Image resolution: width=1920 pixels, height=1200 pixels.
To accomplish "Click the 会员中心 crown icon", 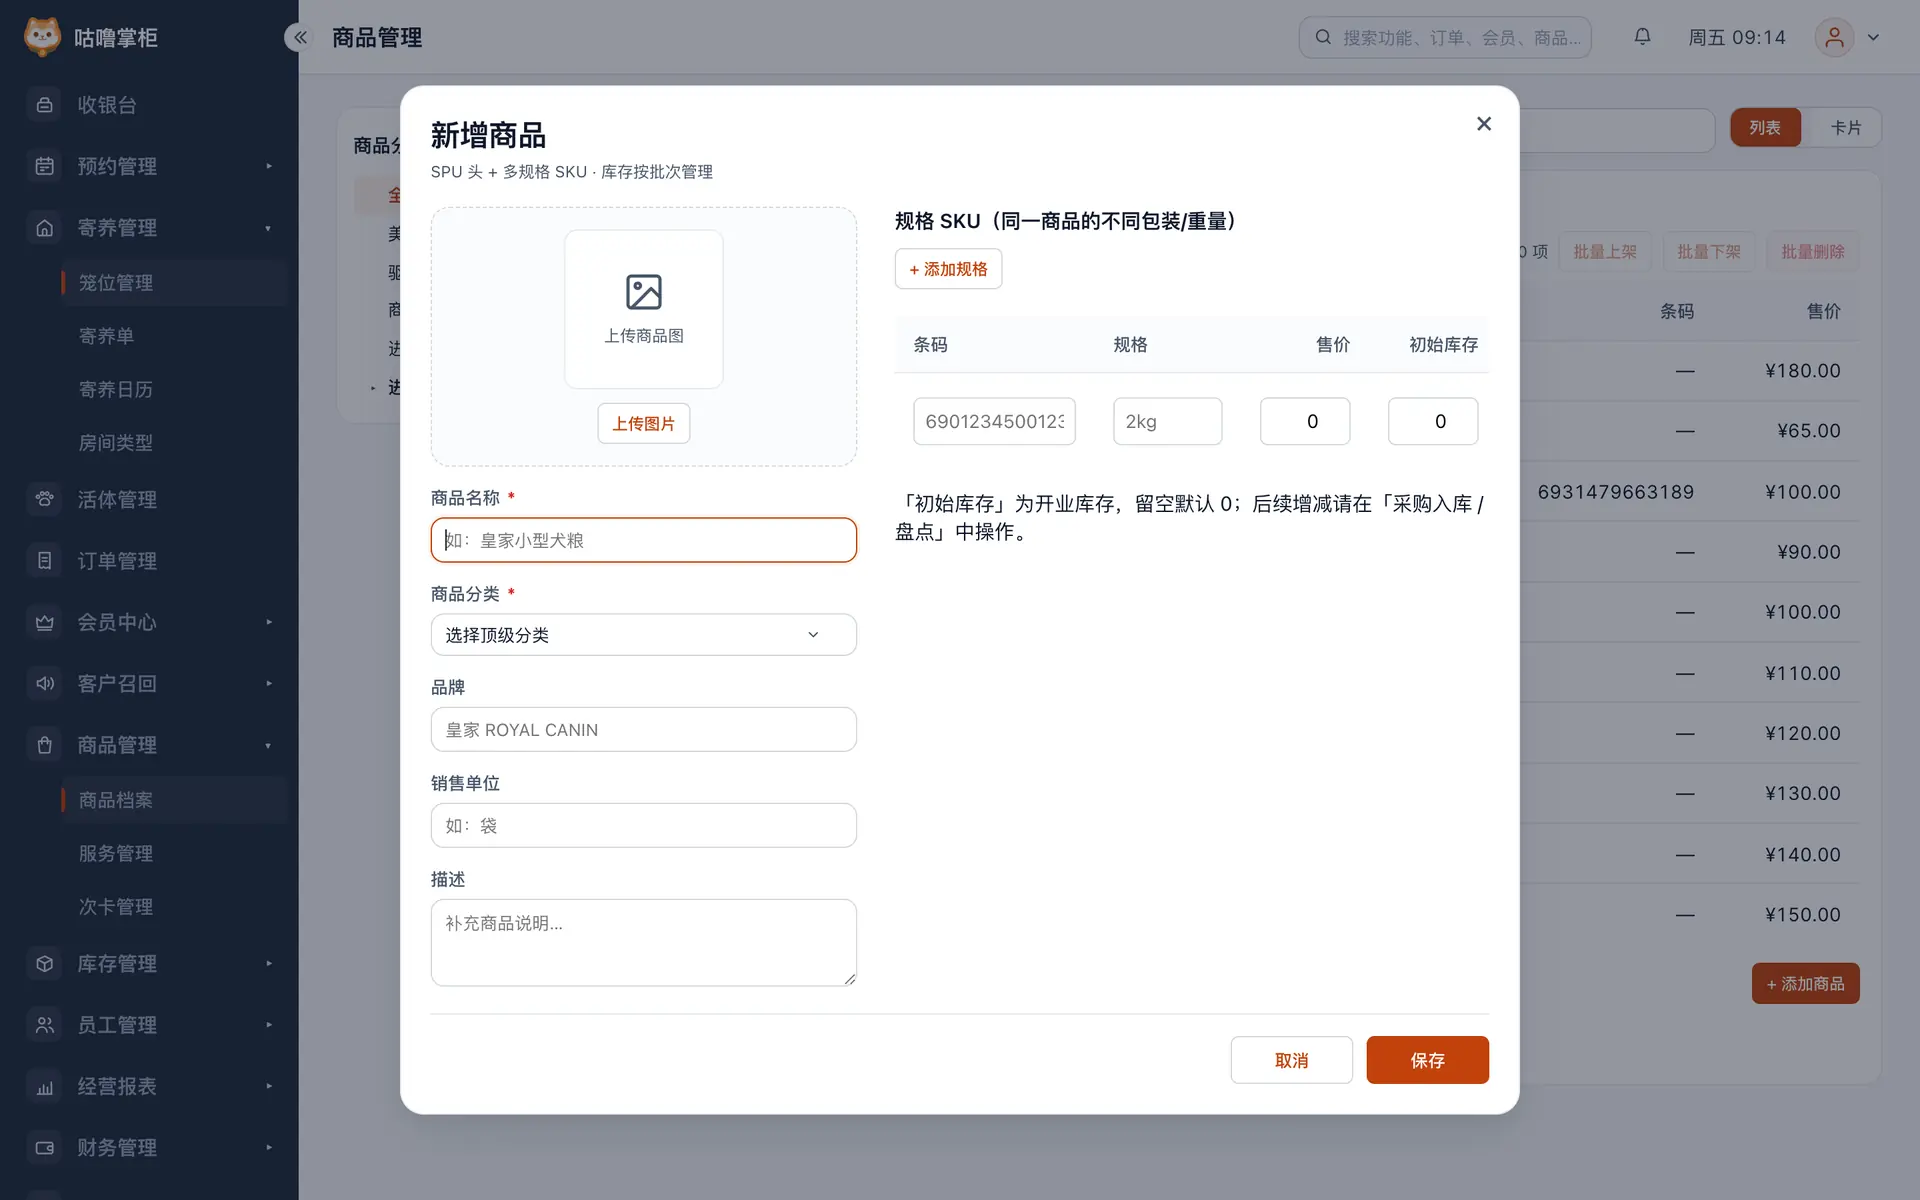I will pos(45,622).
